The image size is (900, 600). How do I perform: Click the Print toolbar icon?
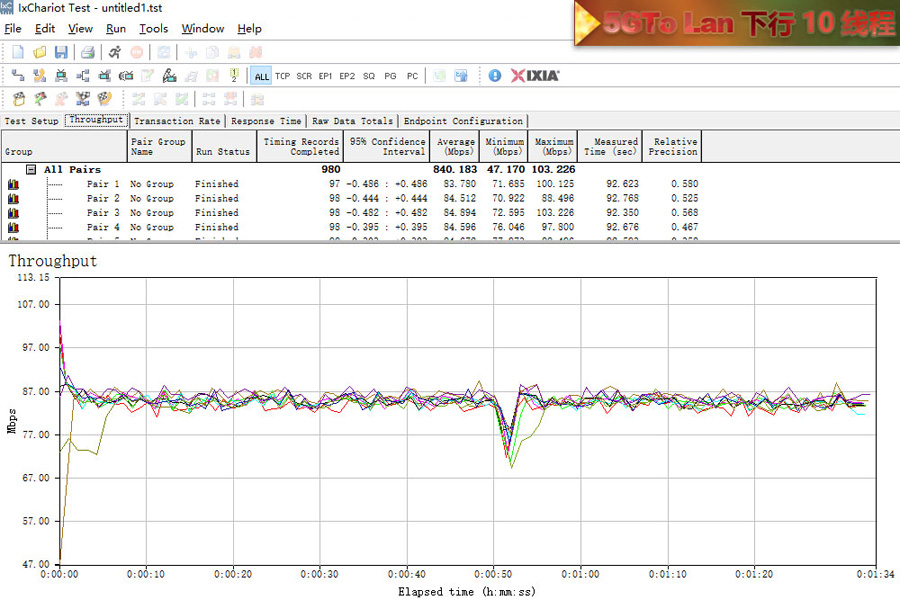click(87, 52)
